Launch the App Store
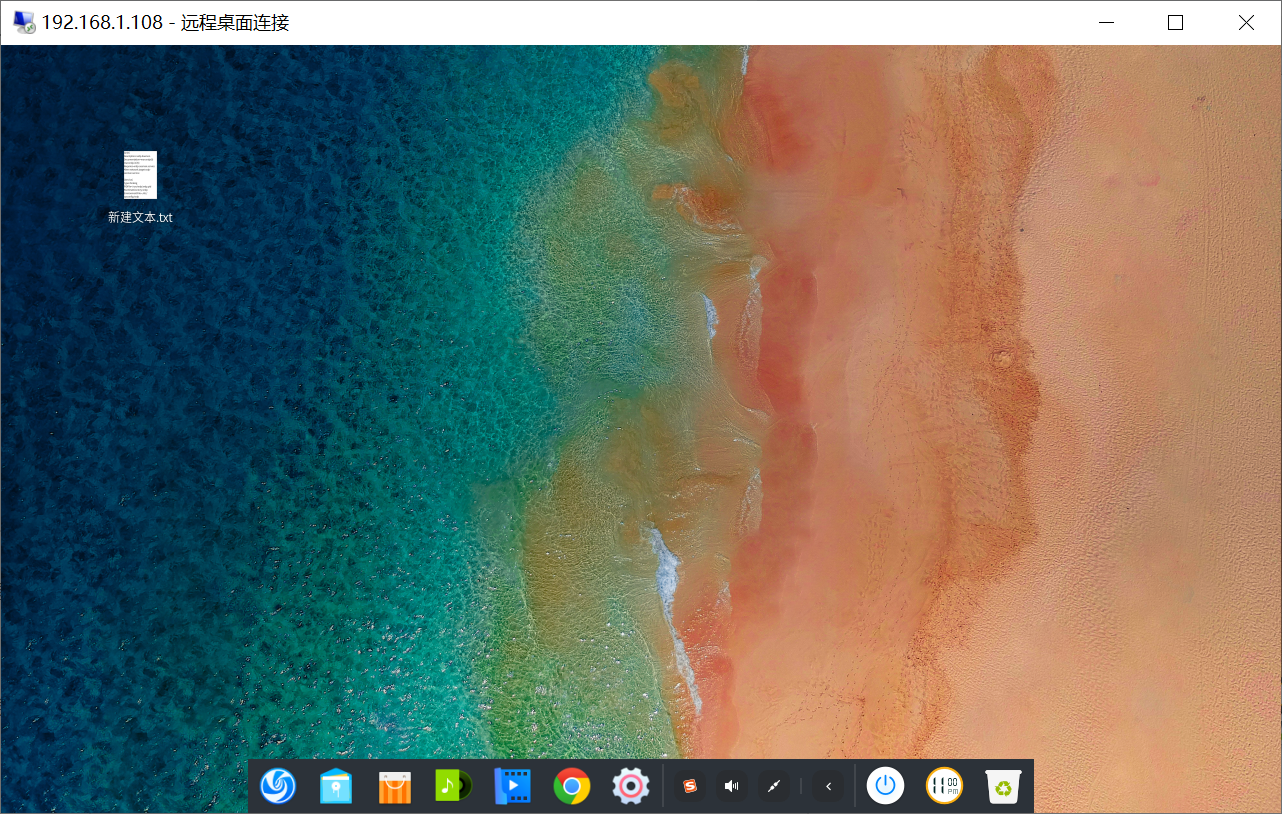 tap(394, 786)
